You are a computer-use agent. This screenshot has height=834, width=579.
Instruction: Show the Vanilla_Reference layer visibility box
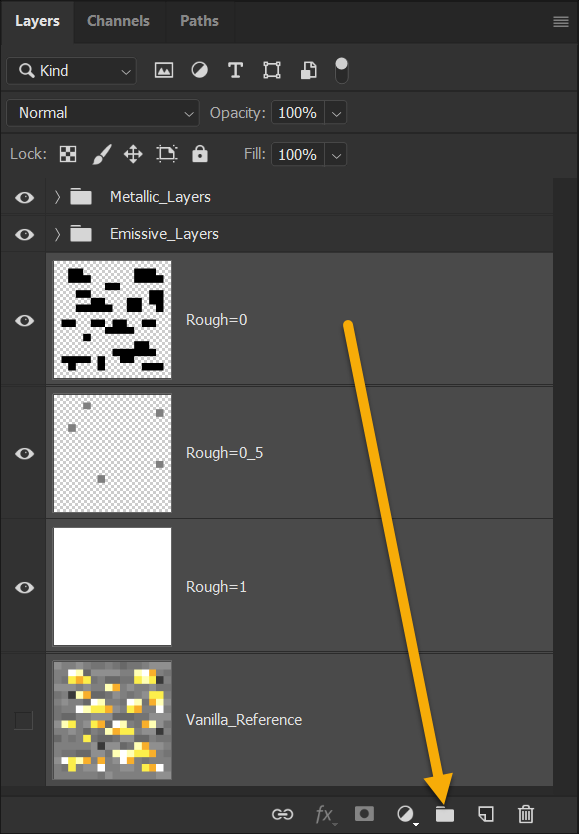coord(23,720)
